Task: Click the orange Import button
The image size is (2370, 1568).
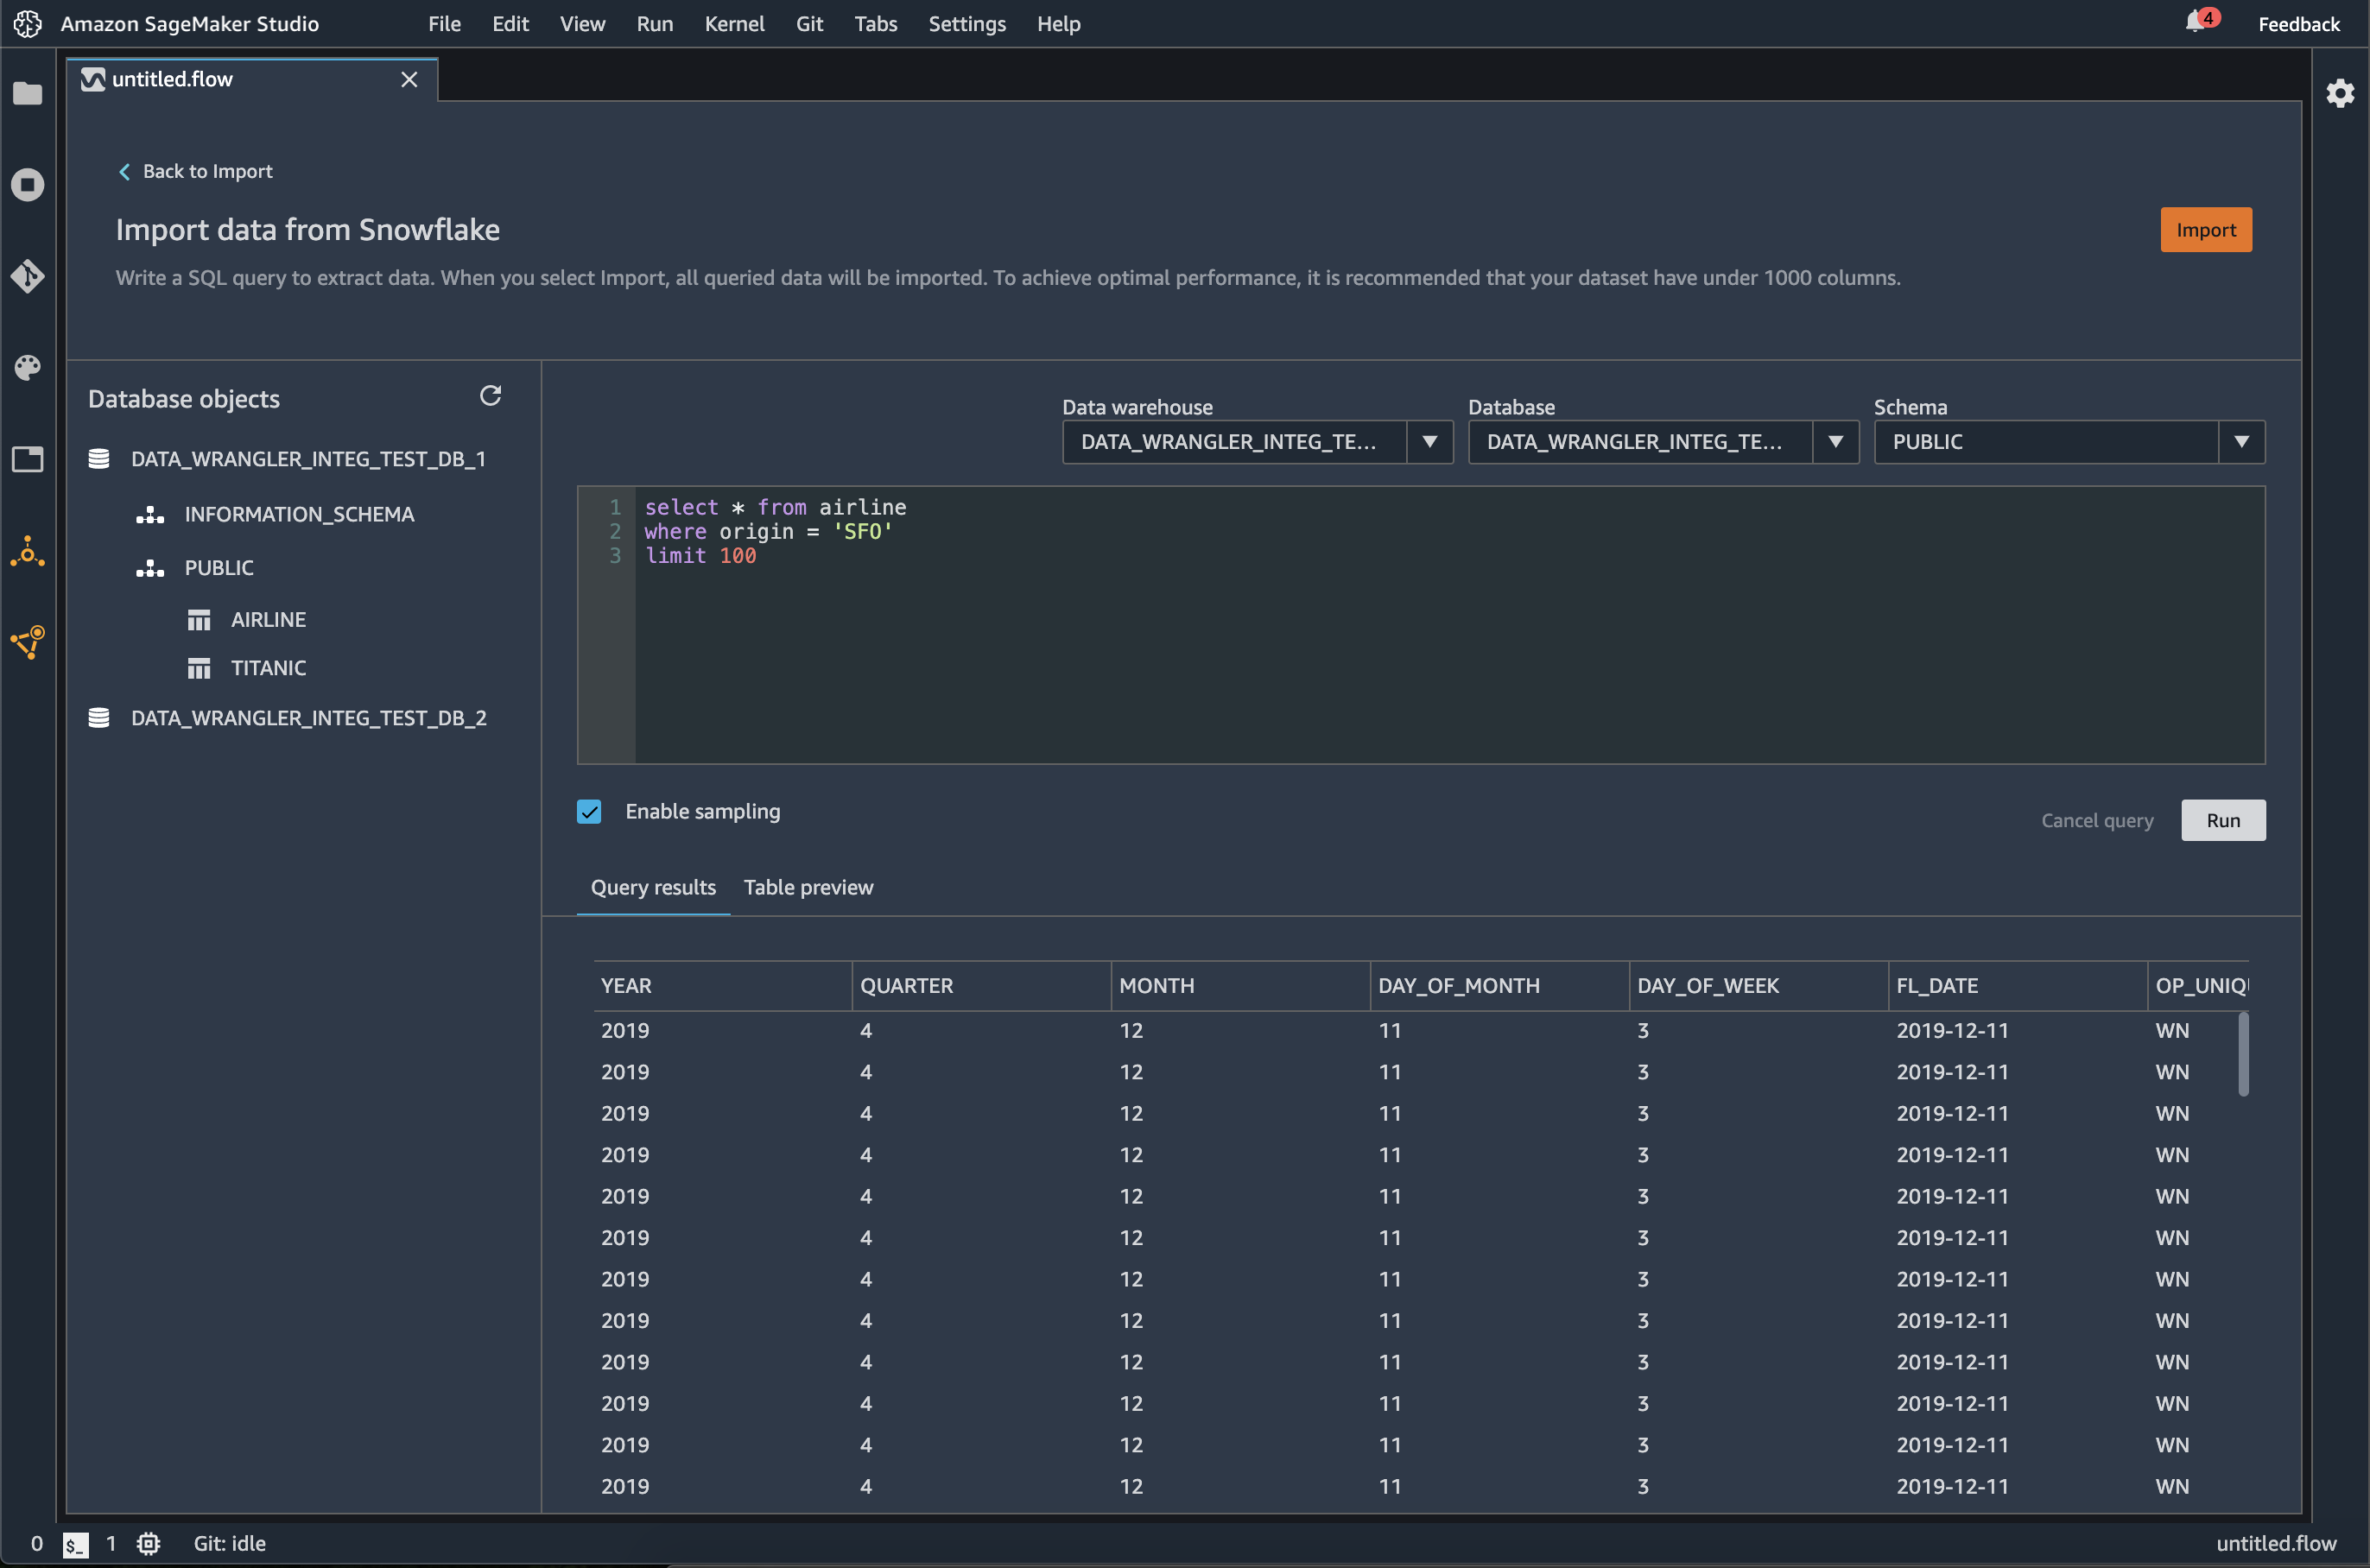Action: (x=2205, y=230)
